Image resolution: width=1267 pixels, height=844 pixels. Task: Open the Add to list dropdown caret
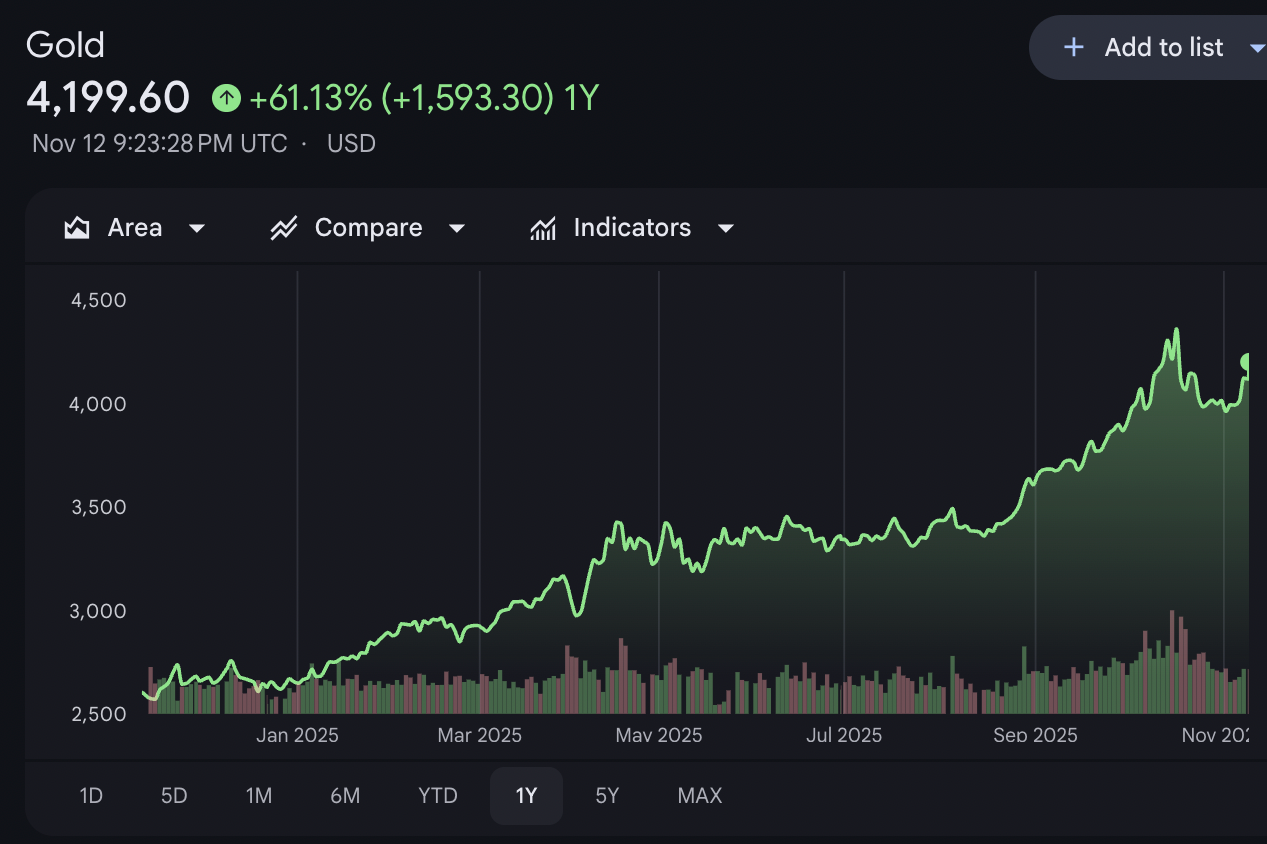(x=1256, y=47)
